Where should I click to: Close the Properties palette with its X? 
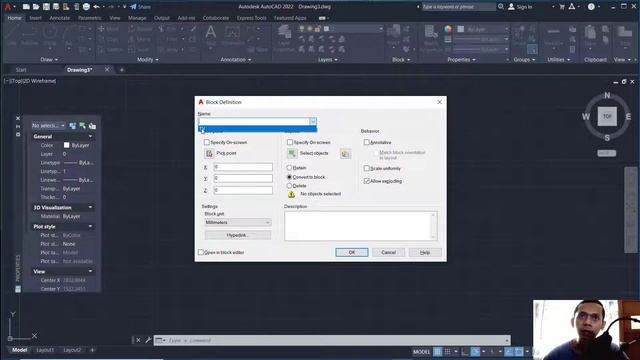[x=18, y=118]
